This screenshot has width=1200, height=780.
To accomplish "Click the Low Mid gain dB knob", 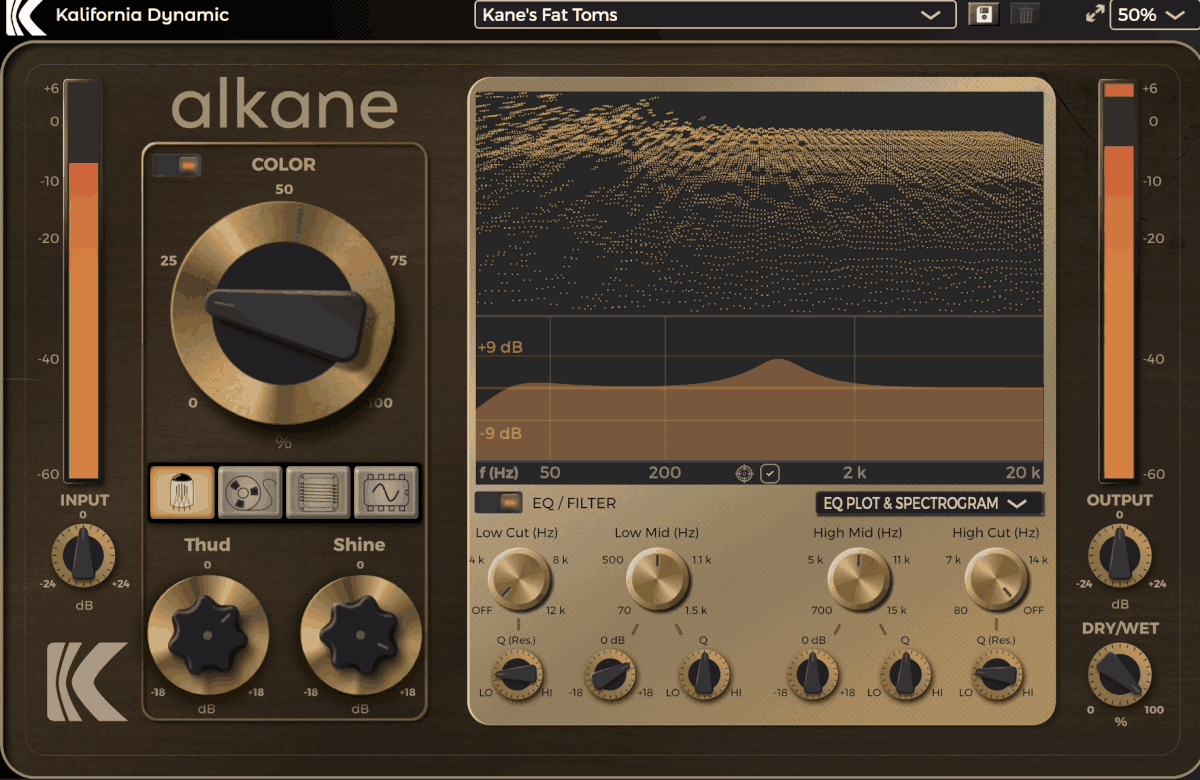I will tap(611, 675).
